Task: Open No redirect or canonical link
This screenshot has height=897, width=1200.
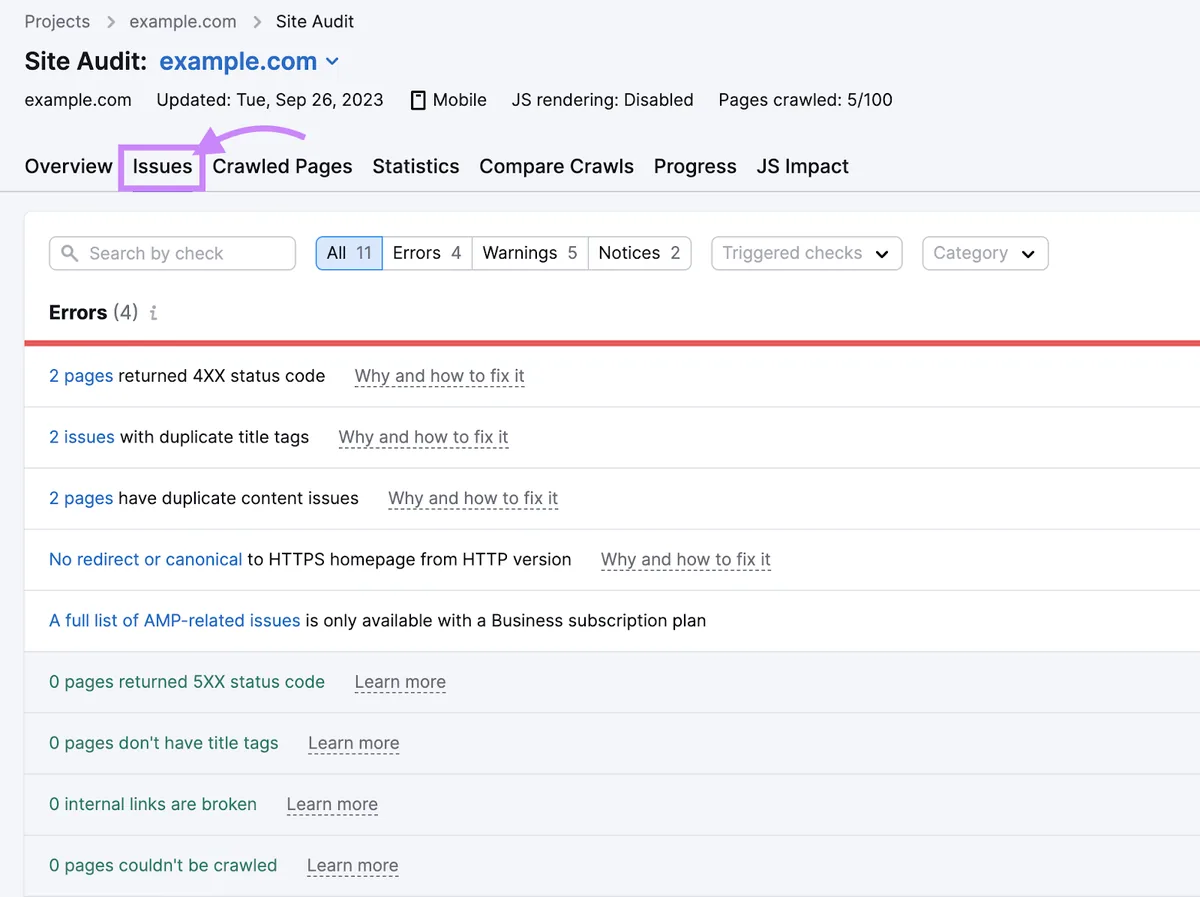Action: pyautogui.click(x=145, y=559)
